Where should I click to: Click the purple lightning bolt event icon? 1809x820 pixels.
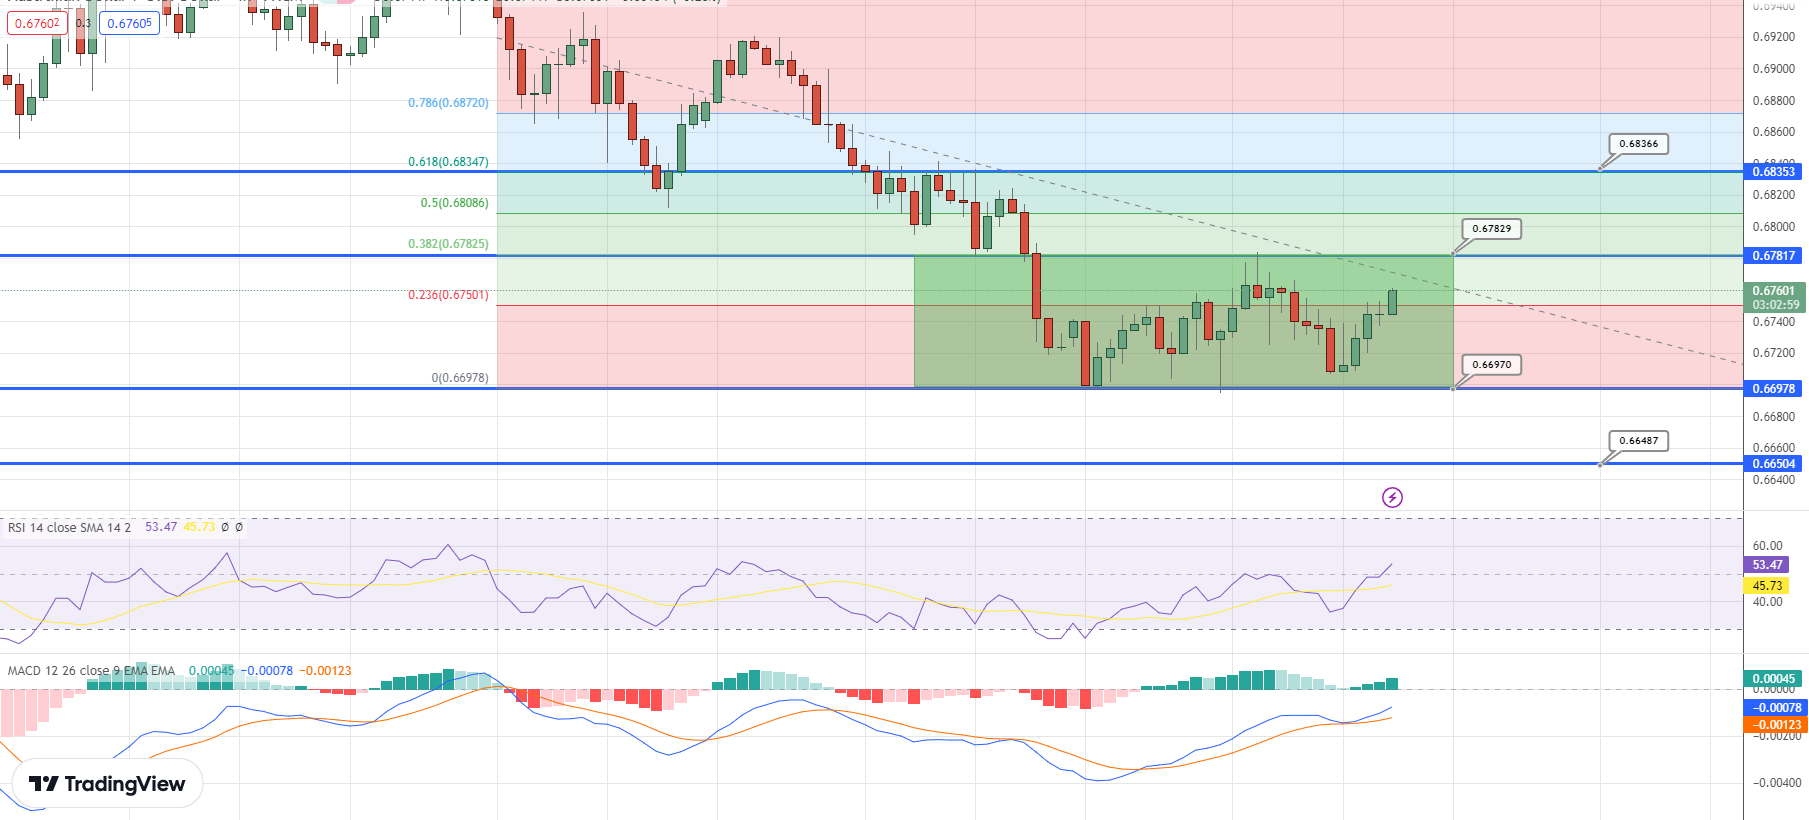pos(1392,497)
